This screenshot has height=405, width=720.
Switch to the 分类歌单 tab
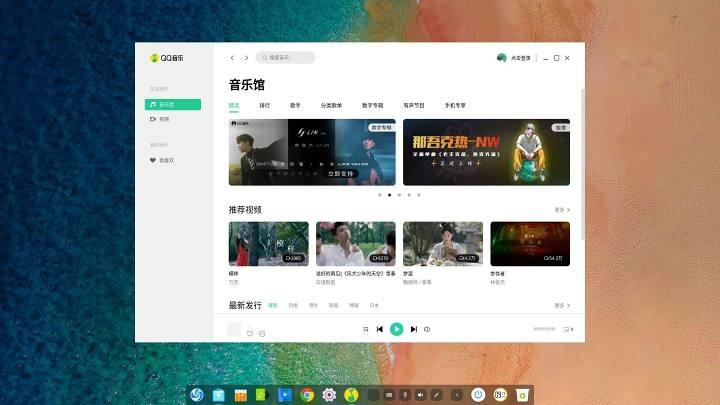(331, 105)
